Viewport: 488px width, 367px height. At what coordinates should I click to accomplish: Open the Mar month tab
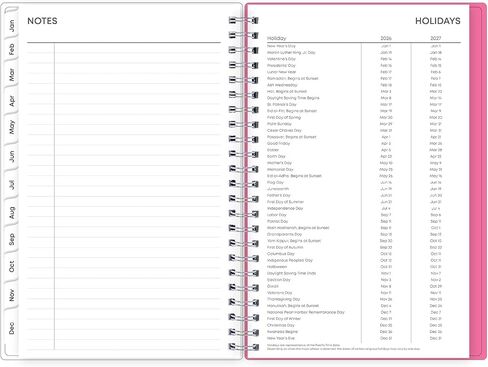[12, 75]
